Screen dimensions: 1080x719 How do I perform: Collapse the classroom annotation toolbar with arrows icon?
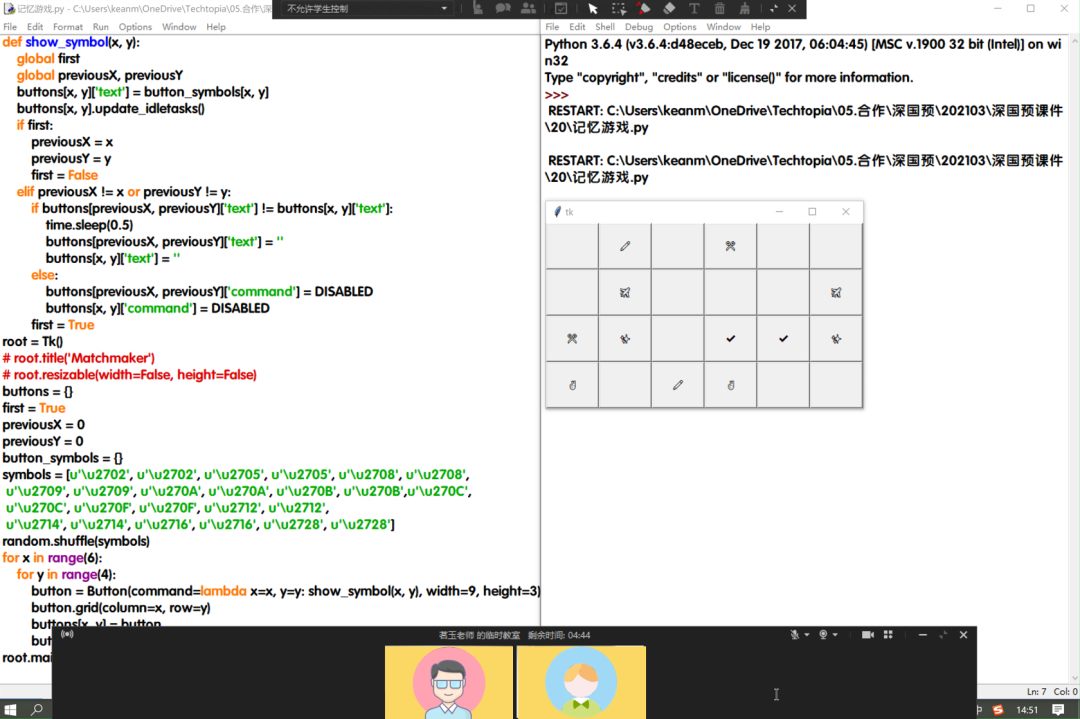coord(773,8)
